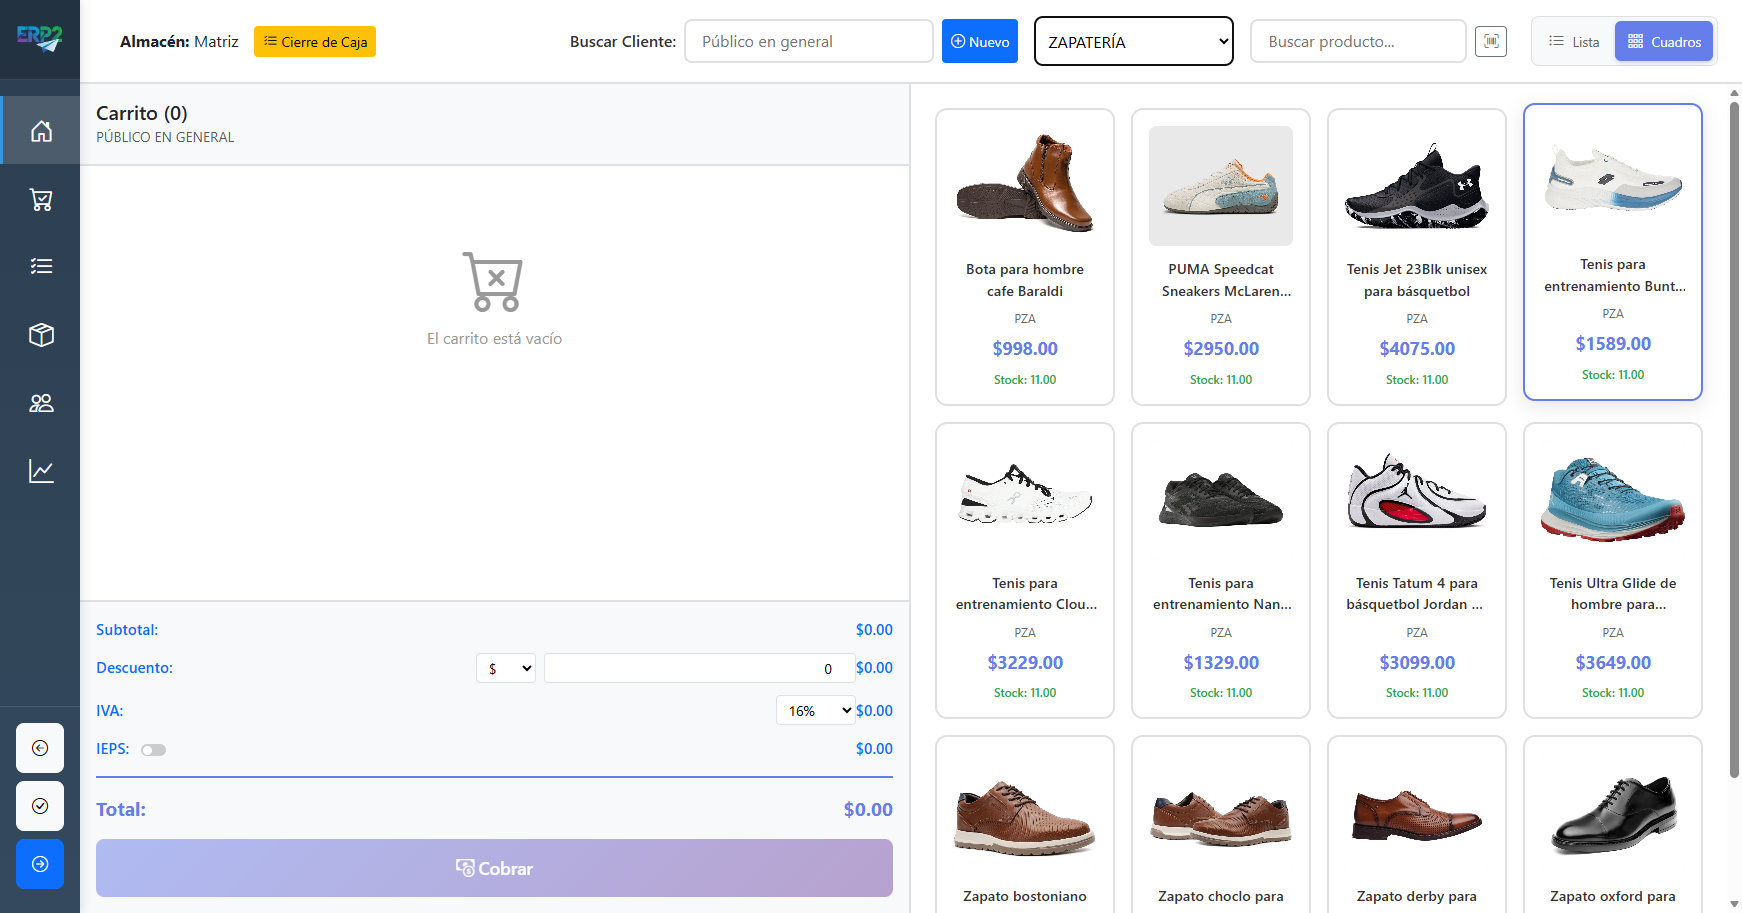
Task: Open the ZAPATERÍA category dropdown
Action: [x=1133, y=42]
